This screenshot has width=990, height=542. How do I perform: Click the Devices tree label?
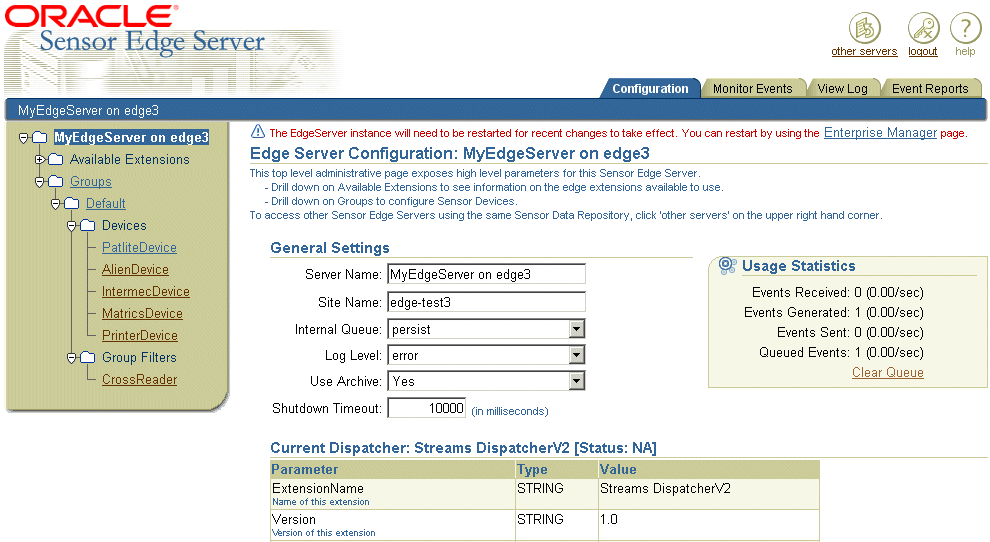coord(124,226)
